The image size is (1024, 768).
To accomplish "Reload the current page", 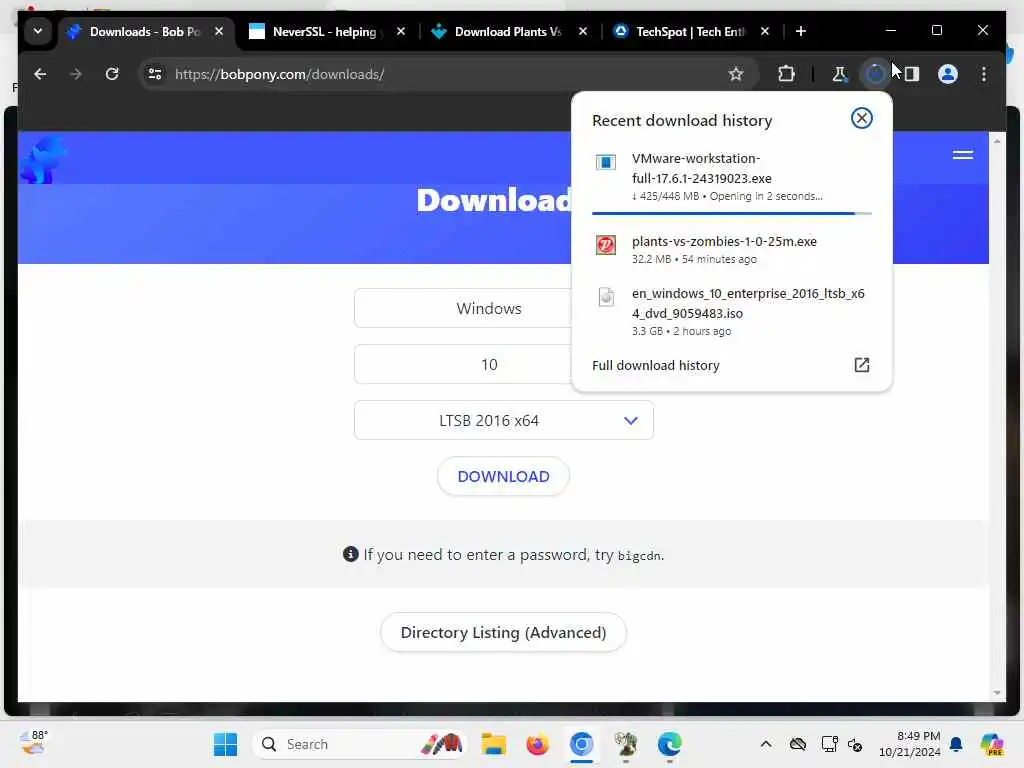I will pos(112,74).
